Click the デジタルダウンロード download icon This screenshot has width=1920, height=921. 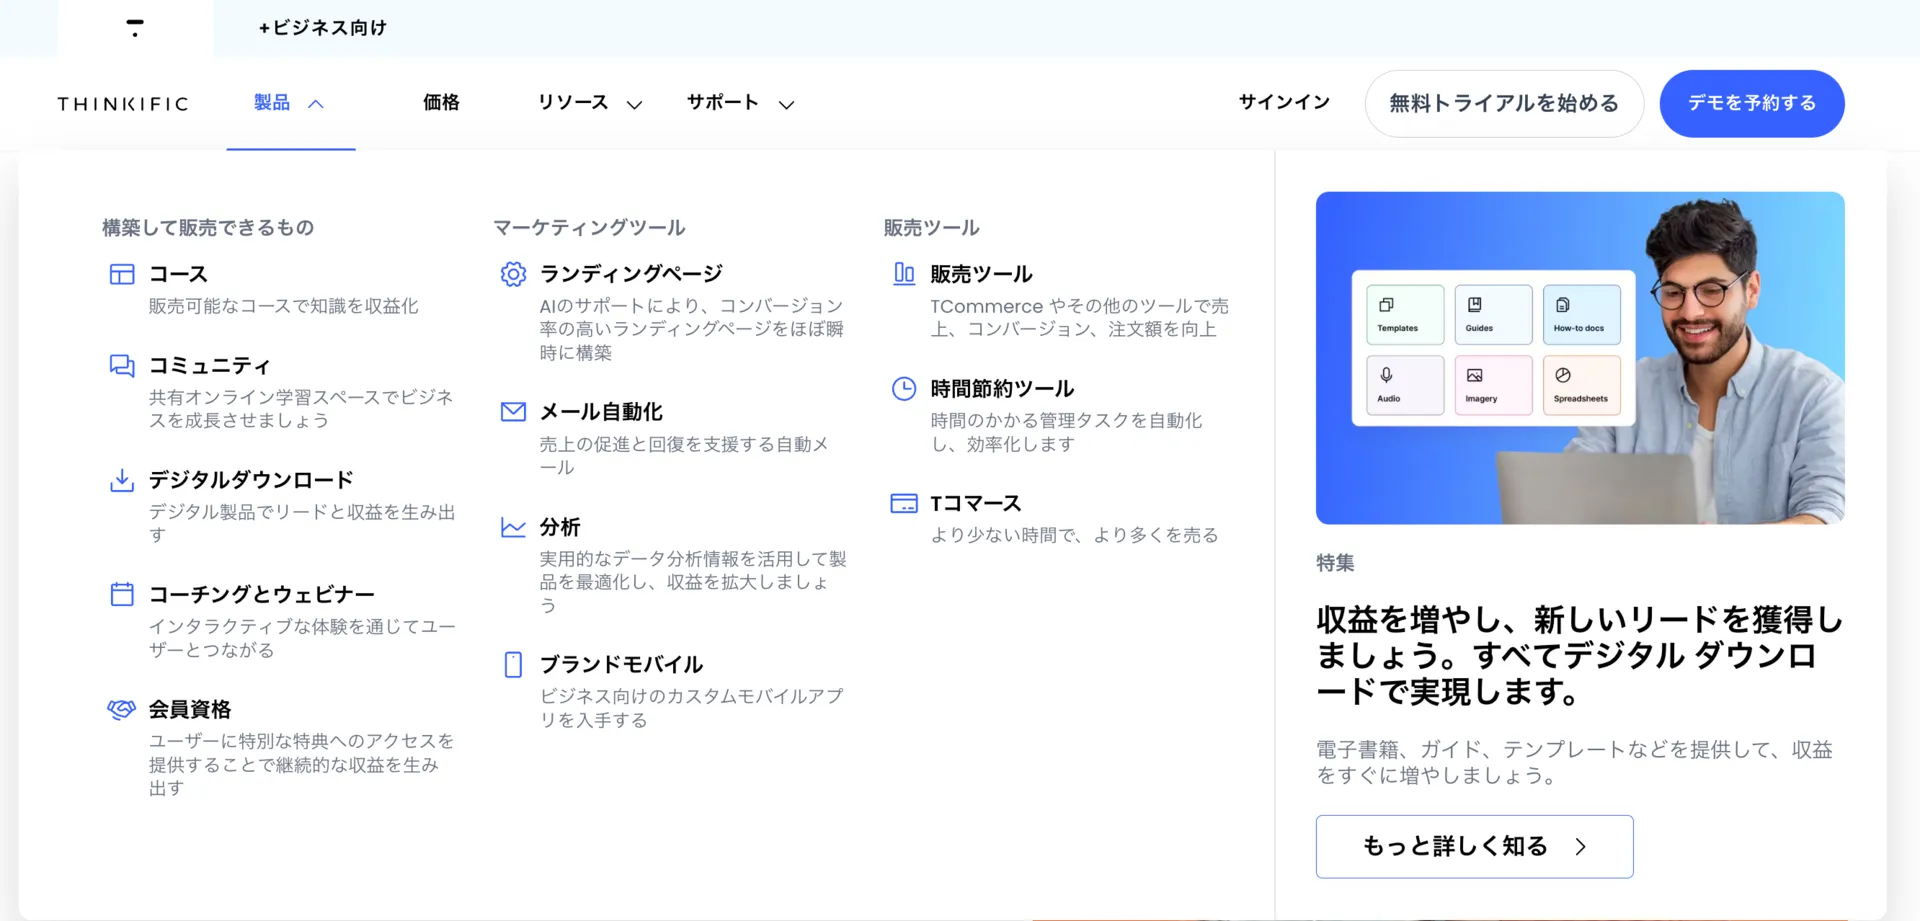point(122,481)
